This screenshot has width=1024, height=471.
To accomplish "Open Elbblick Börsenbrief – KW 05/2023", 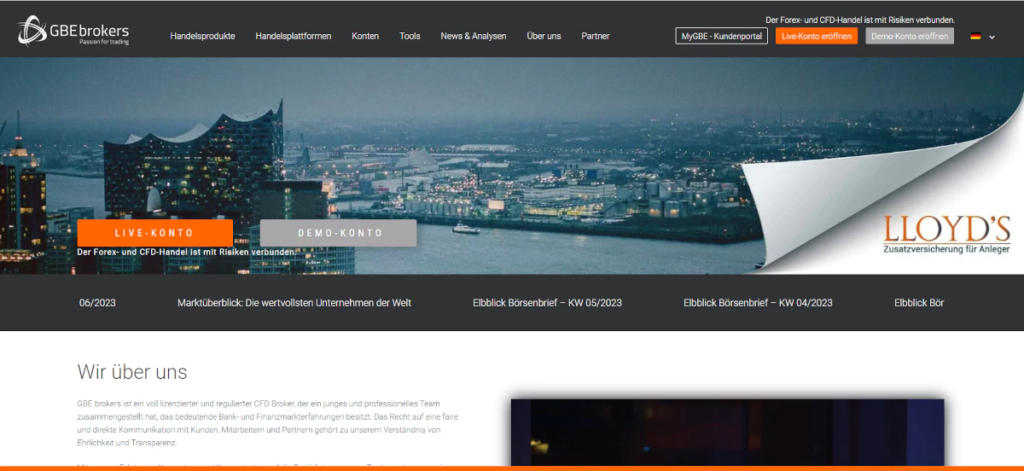I will pos(547,302).
